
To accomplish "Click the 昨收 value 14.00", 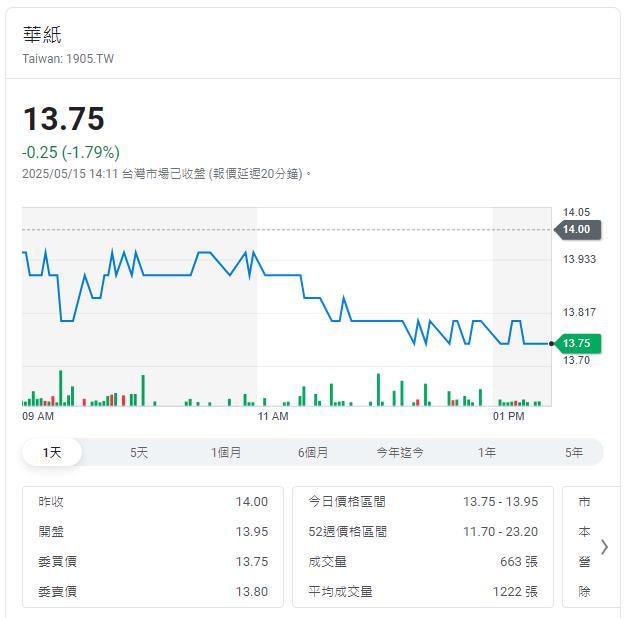I will coord(251,502).
